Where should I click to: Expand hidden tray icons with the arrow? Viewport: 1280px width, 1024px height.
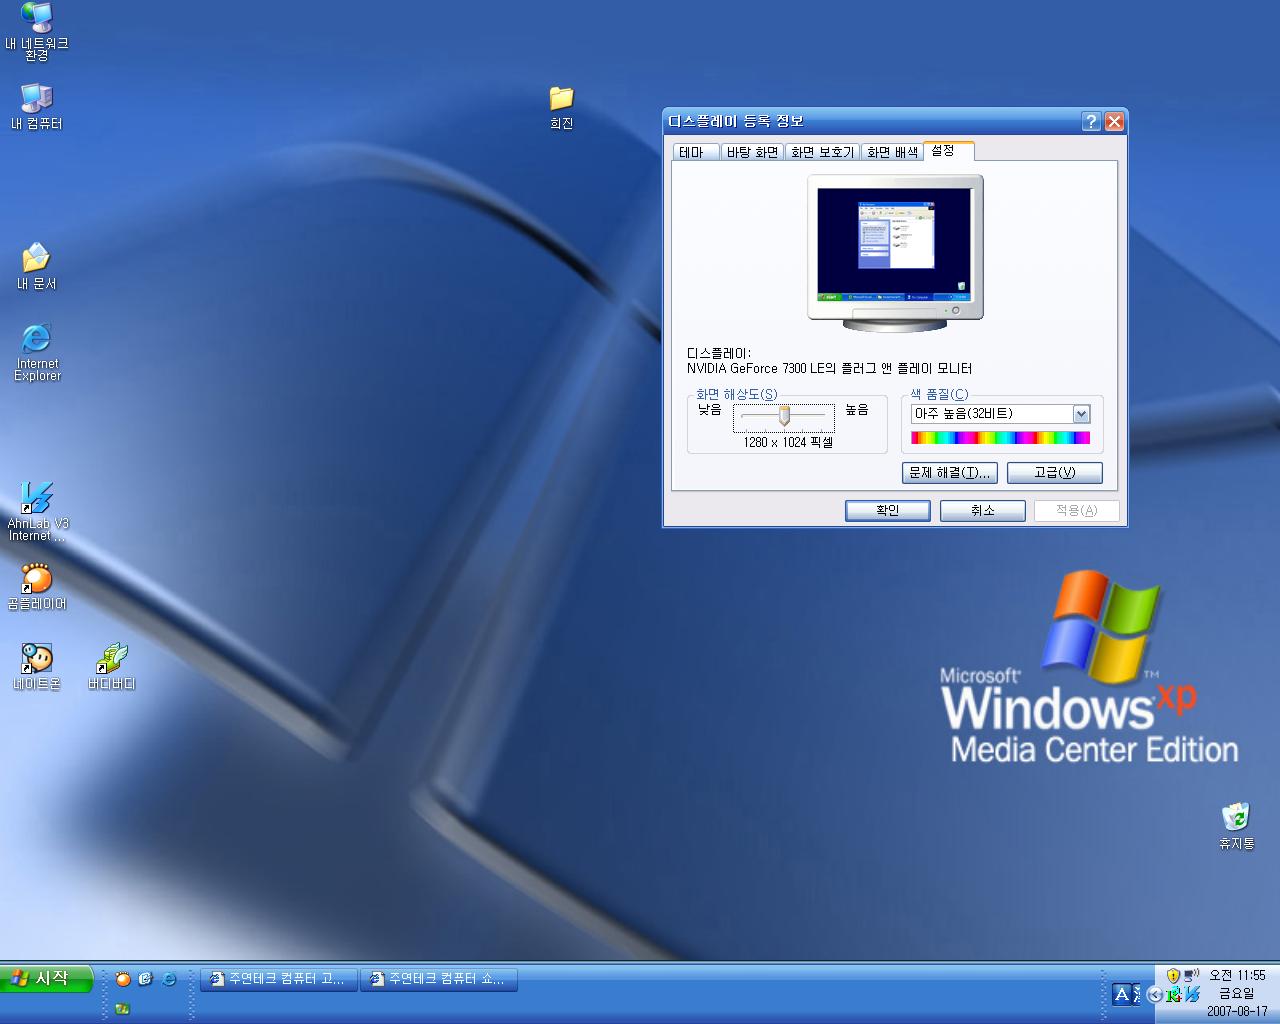(1156, 994)
